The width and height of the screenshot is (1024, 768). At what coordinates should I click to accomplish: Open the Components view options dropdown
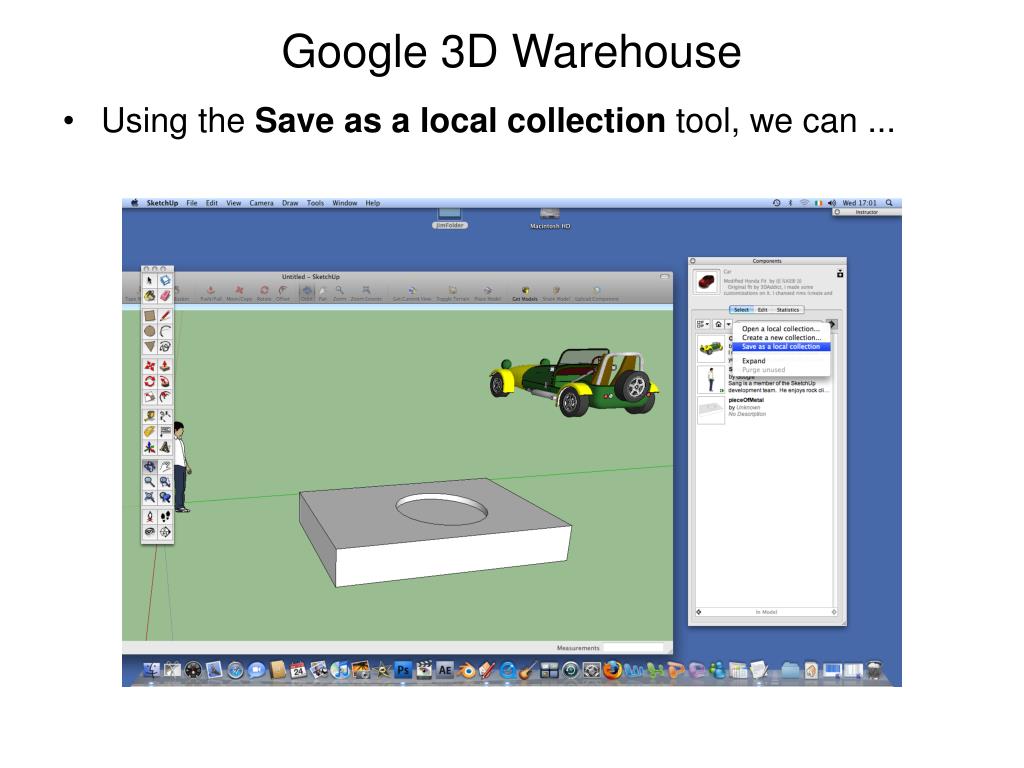[x=703, y=325]
